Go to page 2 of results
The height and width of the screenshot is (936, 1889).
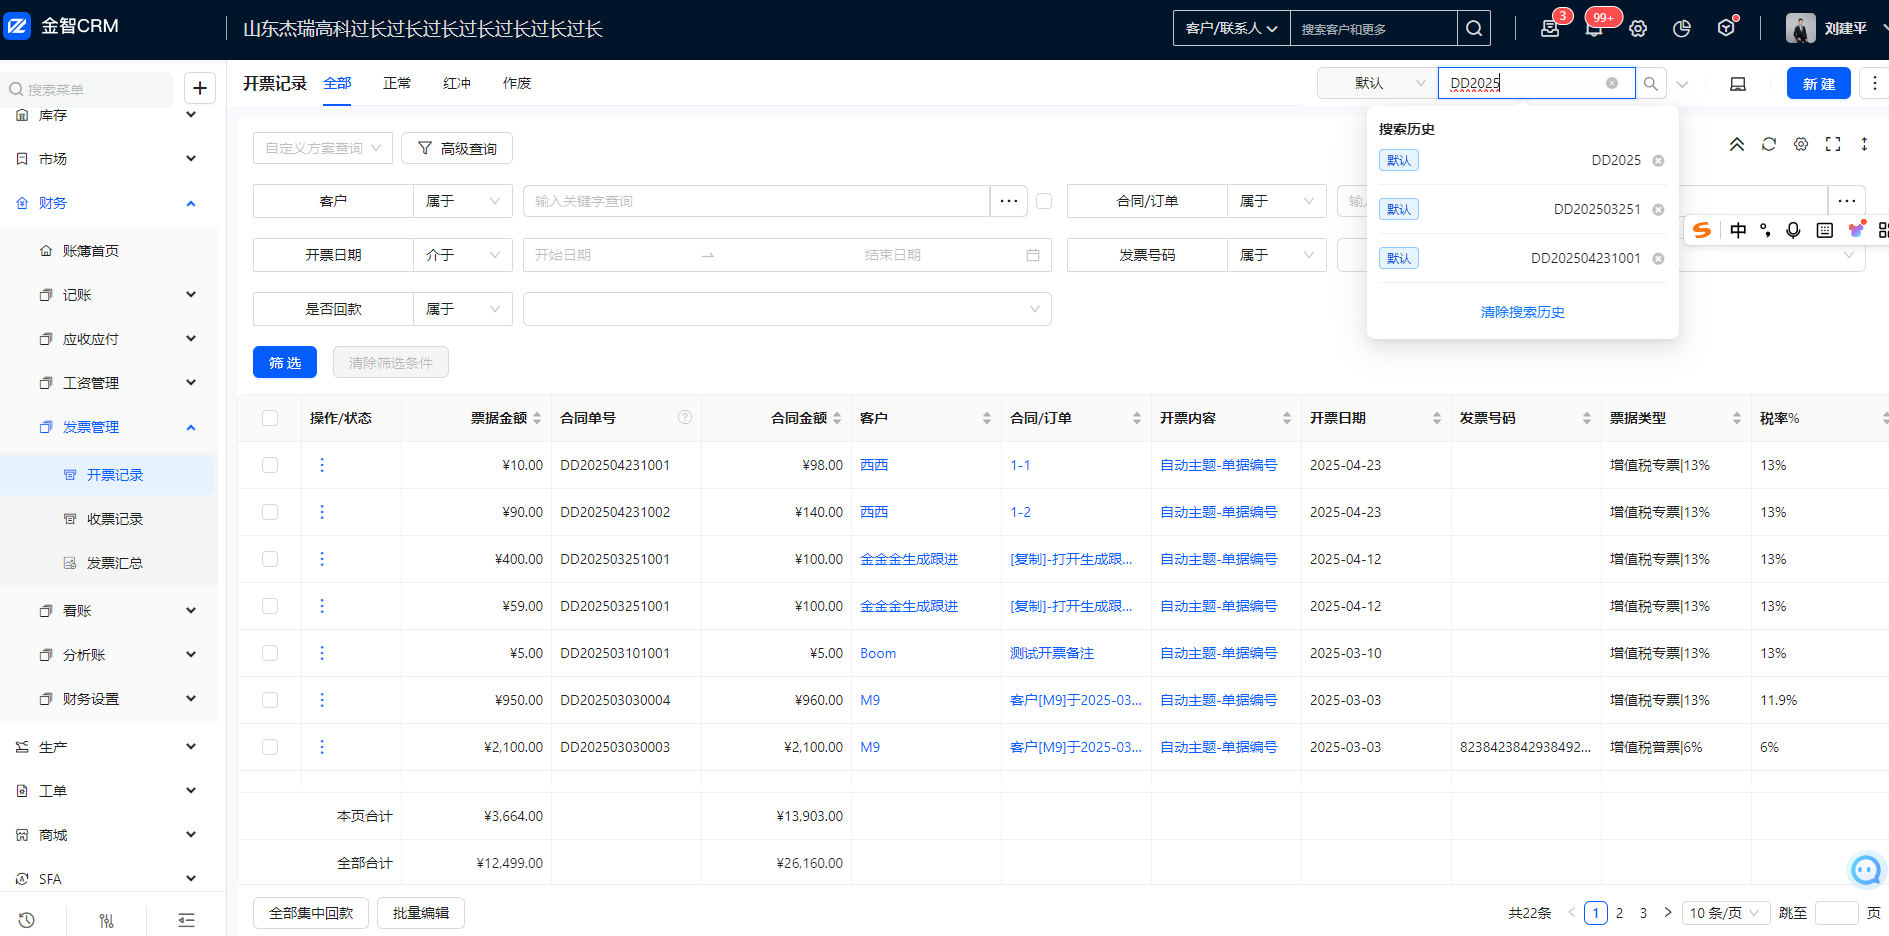[x=1620, y=913]
